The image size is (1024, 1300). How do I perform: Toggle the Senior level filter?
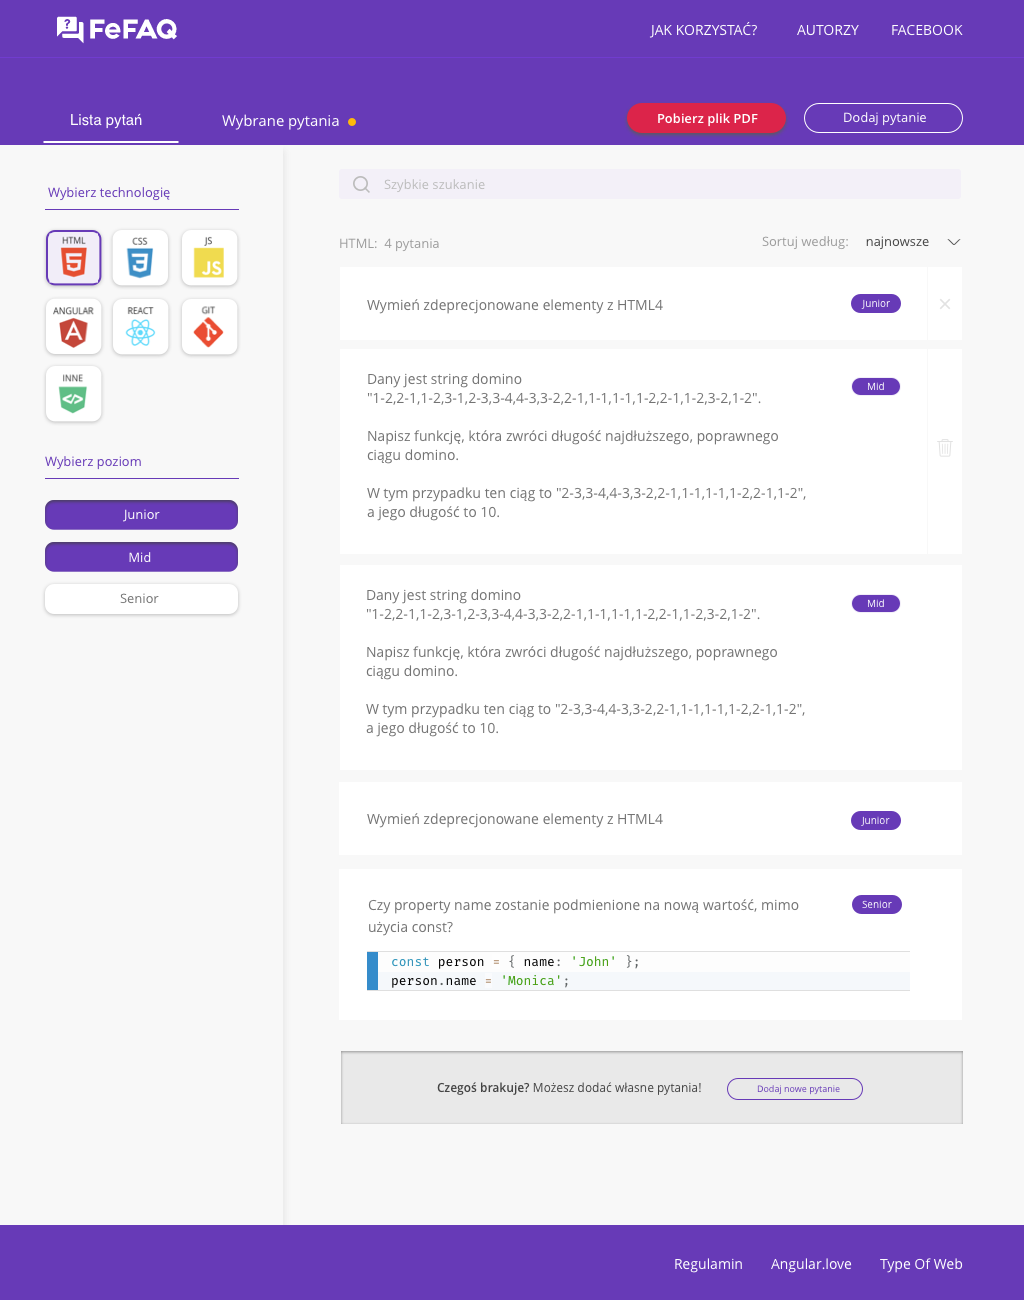141,599
